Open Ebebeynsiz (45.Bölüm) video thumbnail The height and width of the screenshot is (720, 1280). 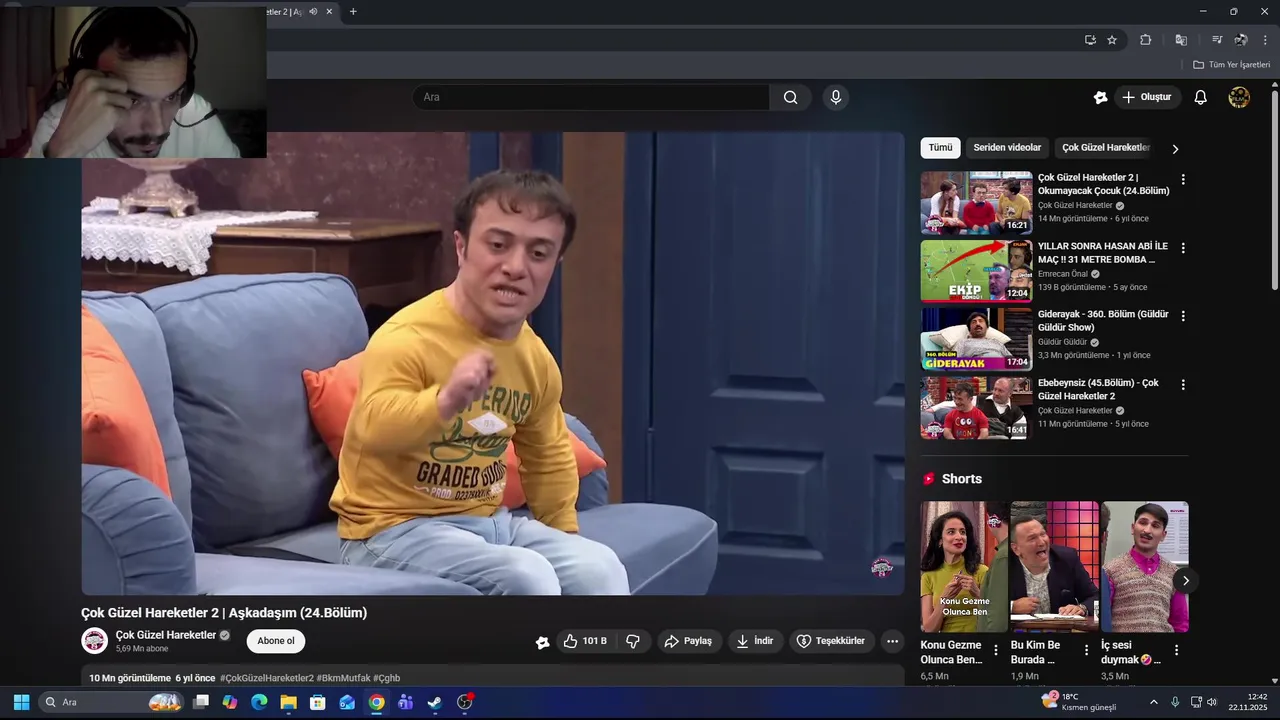click(x=976, y=408)
